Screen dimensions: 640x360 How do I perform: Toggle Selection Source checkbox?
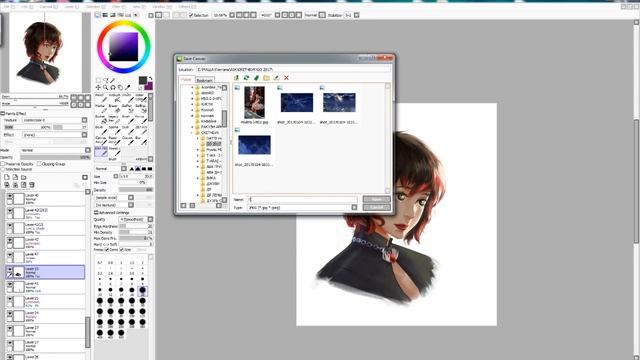[3, 169]
